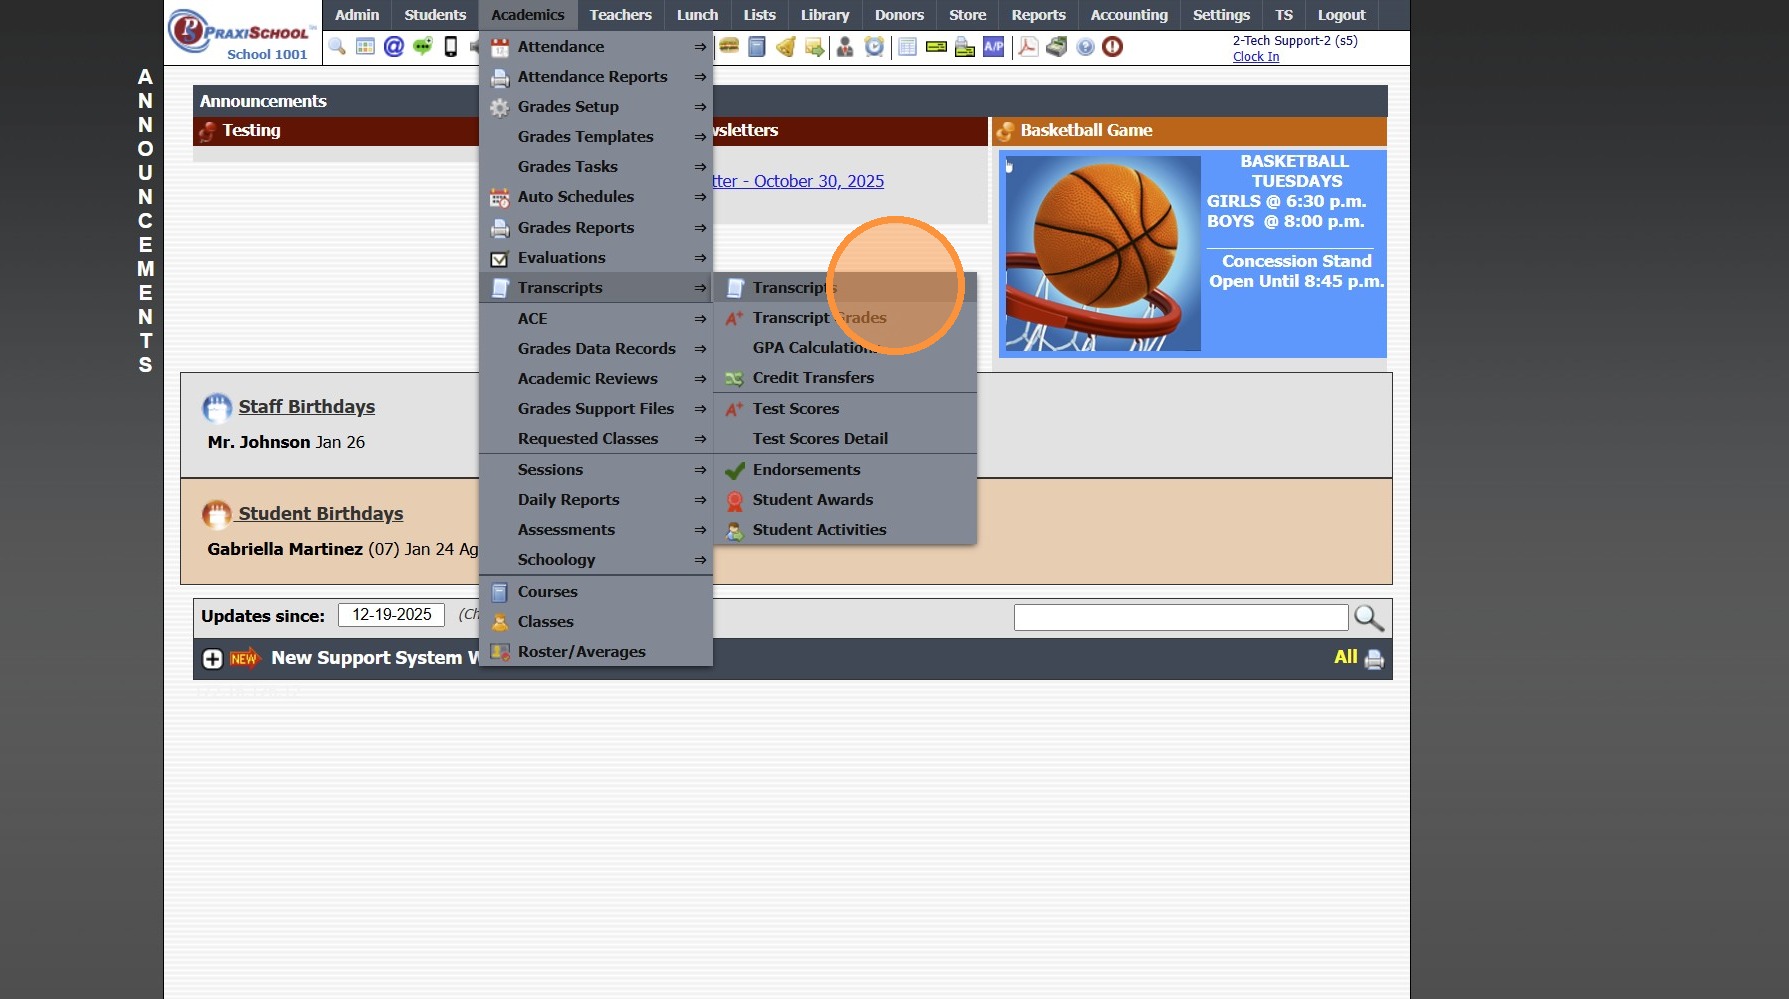Open the spreadsheet table toolbar icon
Screen dimensions: 1789x999
[907, 47]
